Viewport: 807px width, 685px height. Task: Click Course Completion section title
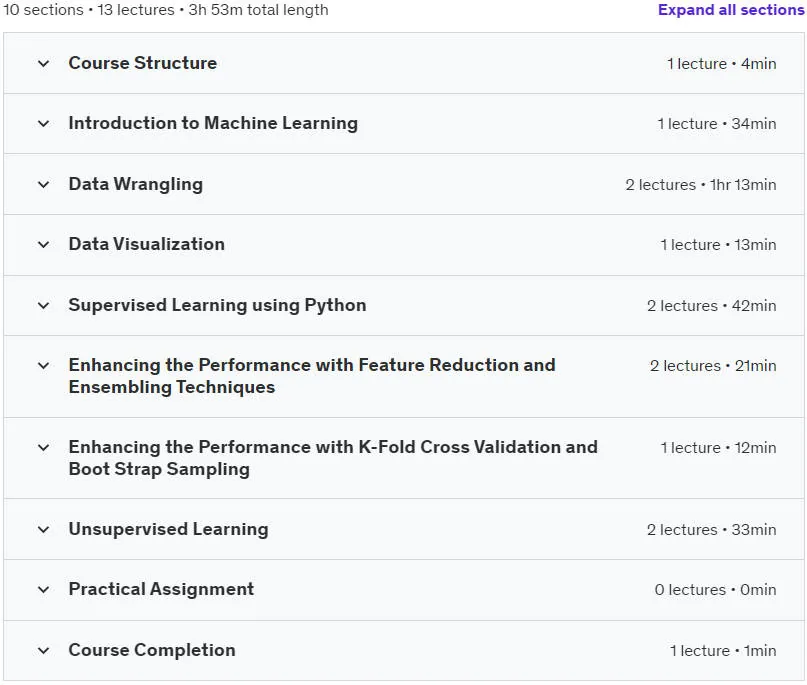pyautogui.click(x=152, y=650)
